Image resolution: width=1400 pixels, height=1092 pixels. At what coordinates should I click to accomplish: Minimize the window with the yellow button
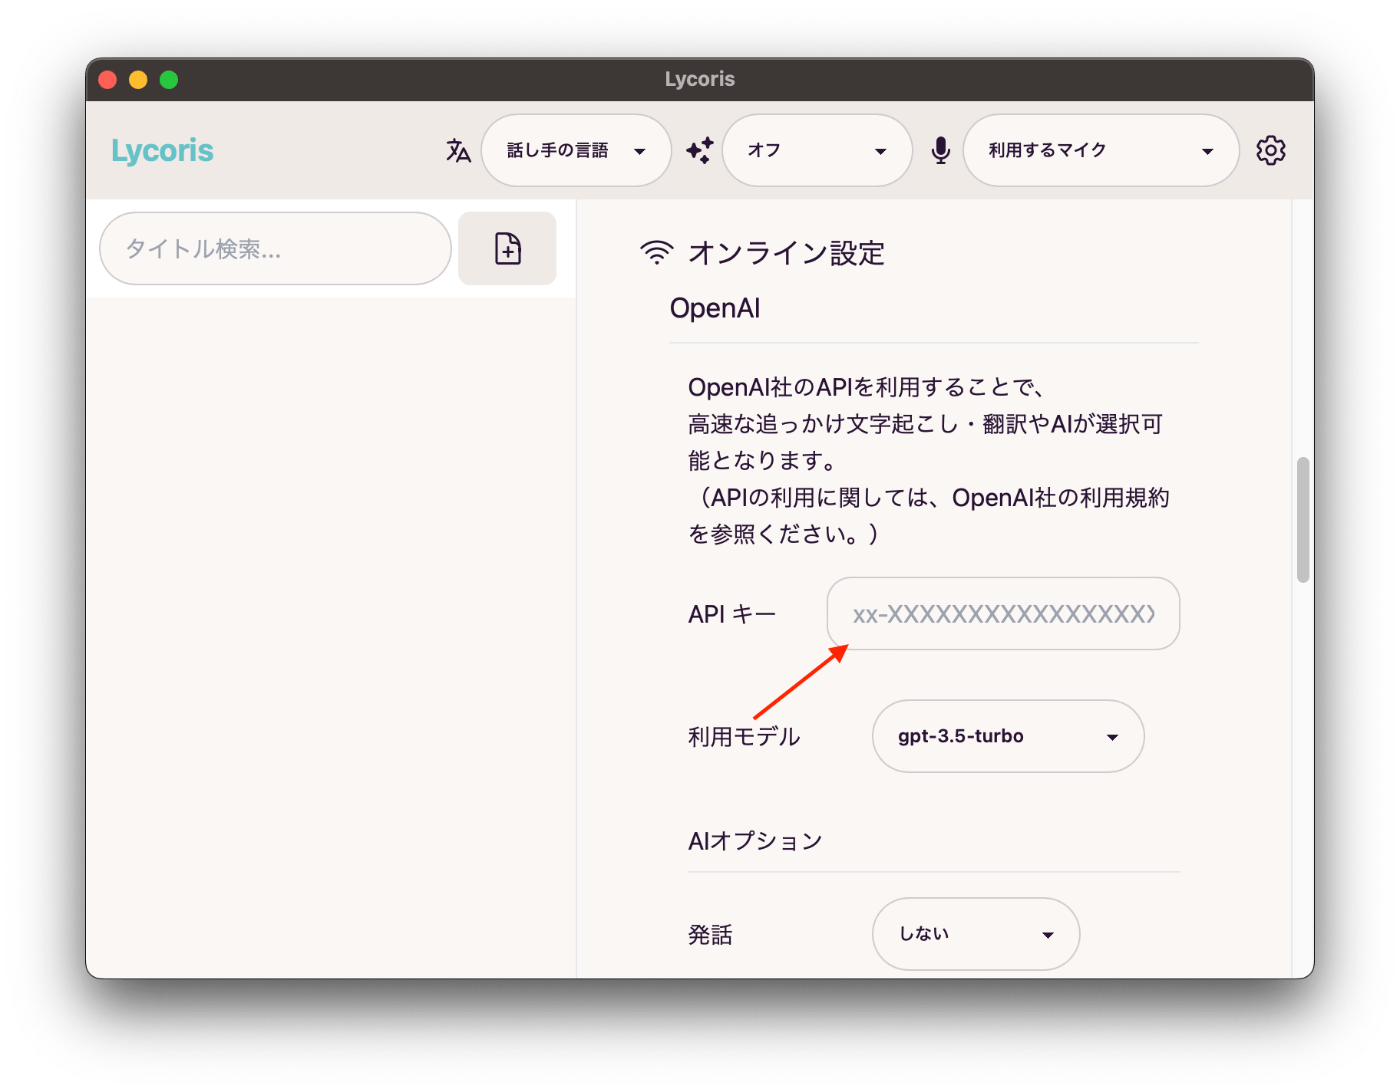click(x=138, y=80)
